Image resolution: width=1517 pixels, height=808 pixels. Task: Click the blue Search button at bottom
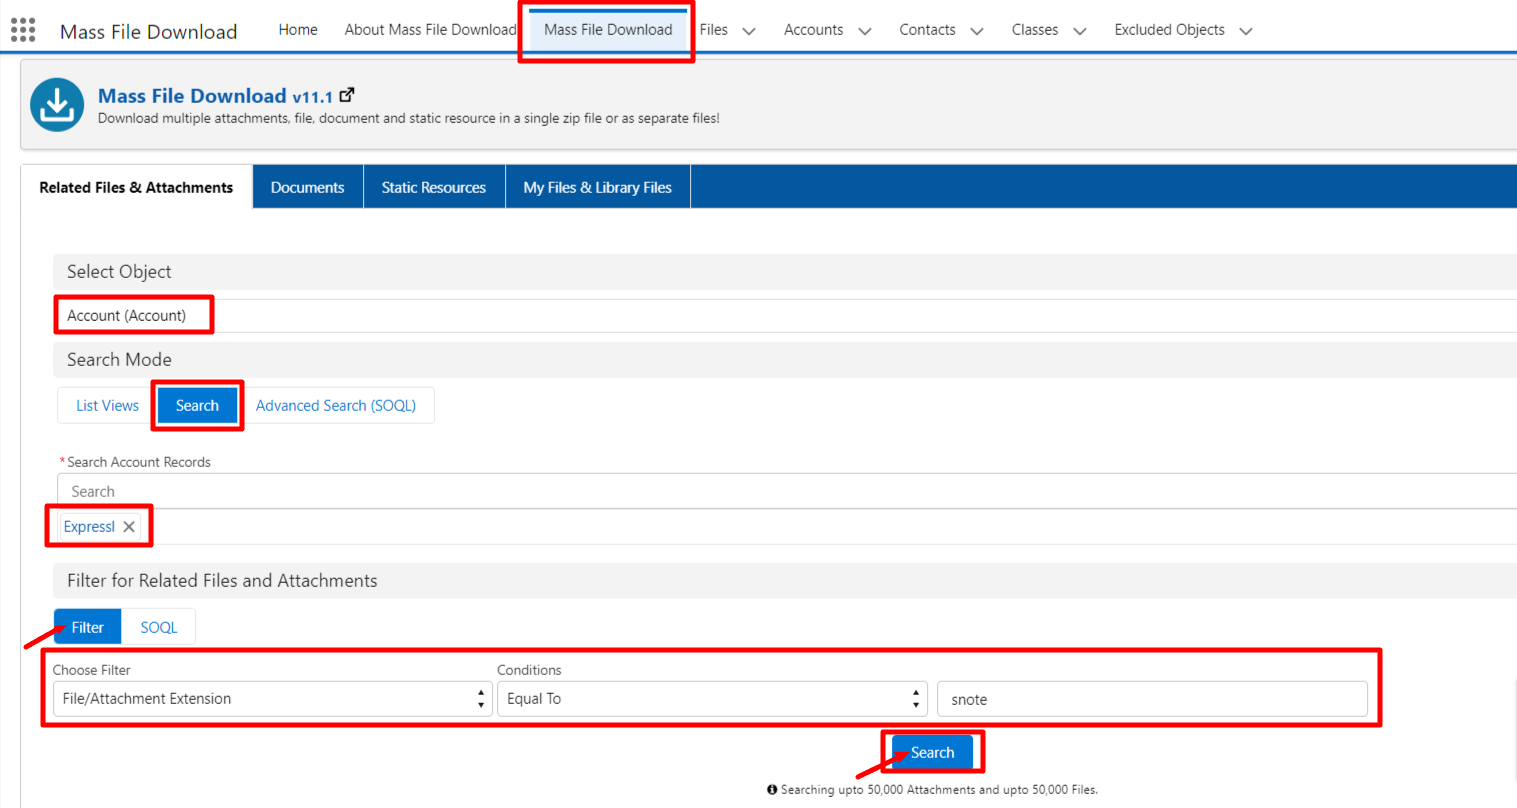click(x=932, y=753)
